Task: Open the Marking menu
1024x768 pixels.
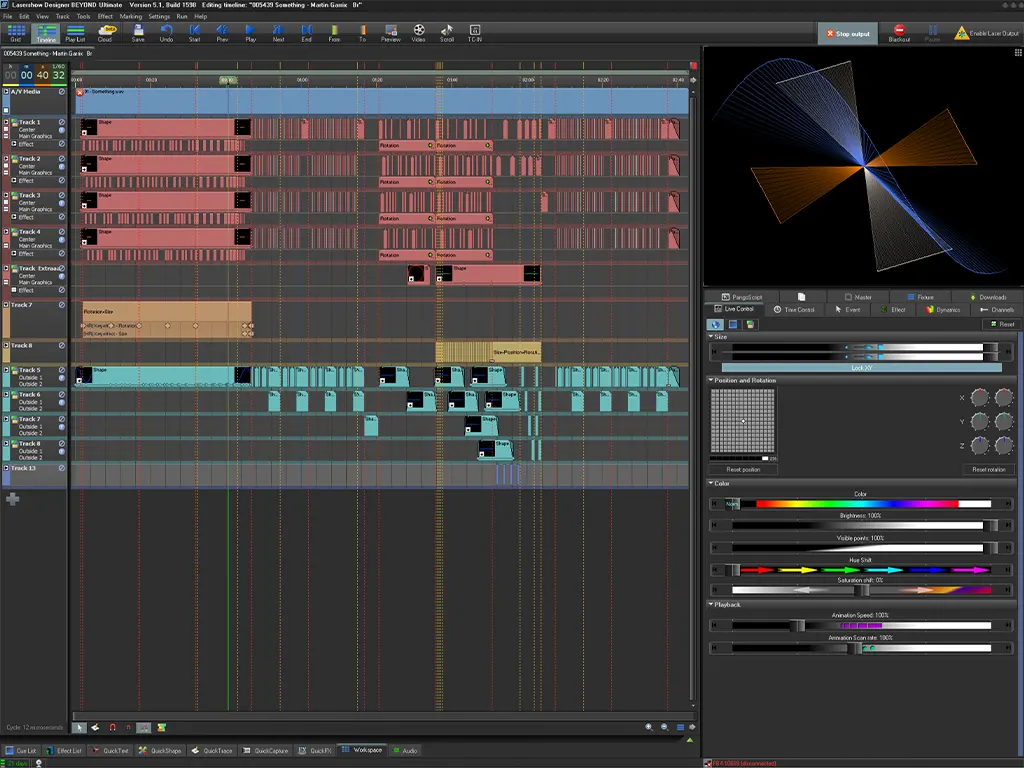Action: click(x=130, y=17)
